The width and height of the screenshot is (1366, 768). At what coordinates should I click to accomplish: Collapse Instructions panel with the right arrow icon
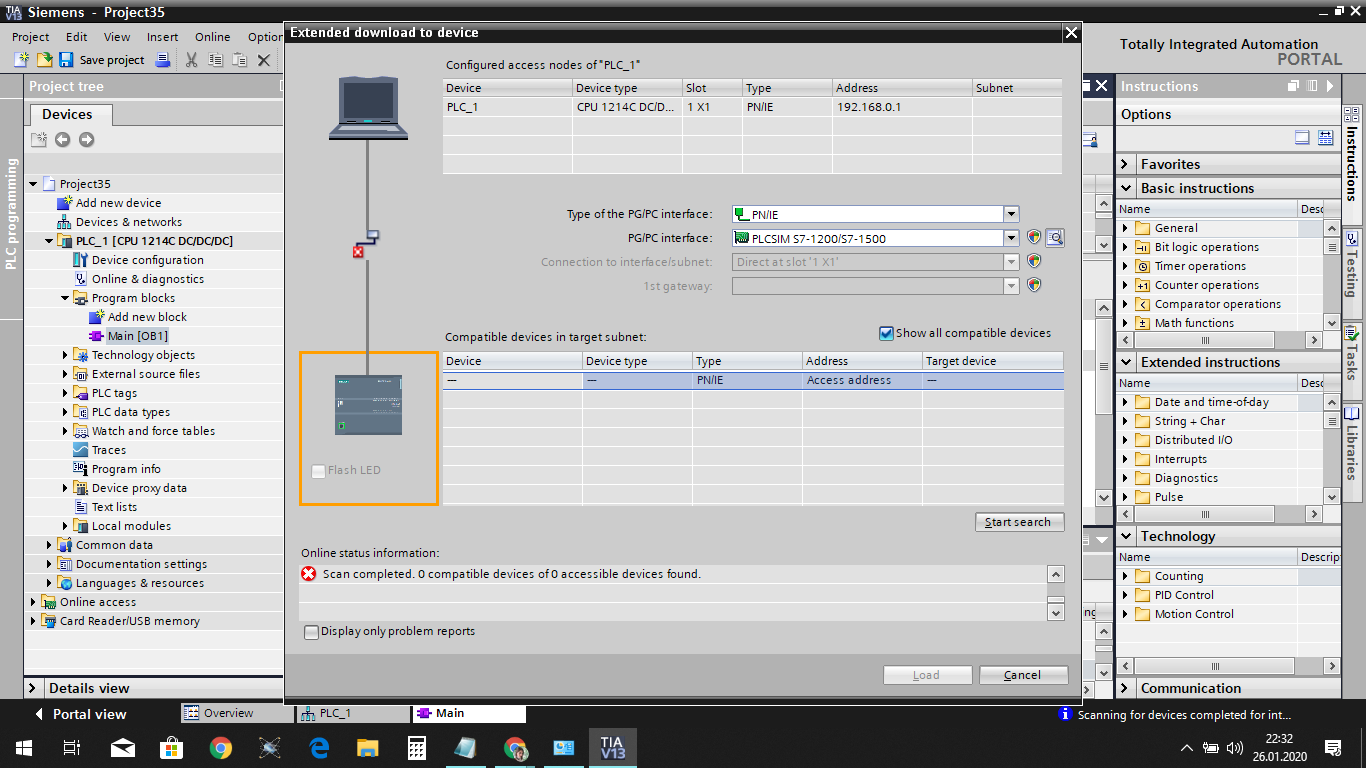pos(1330,86)
